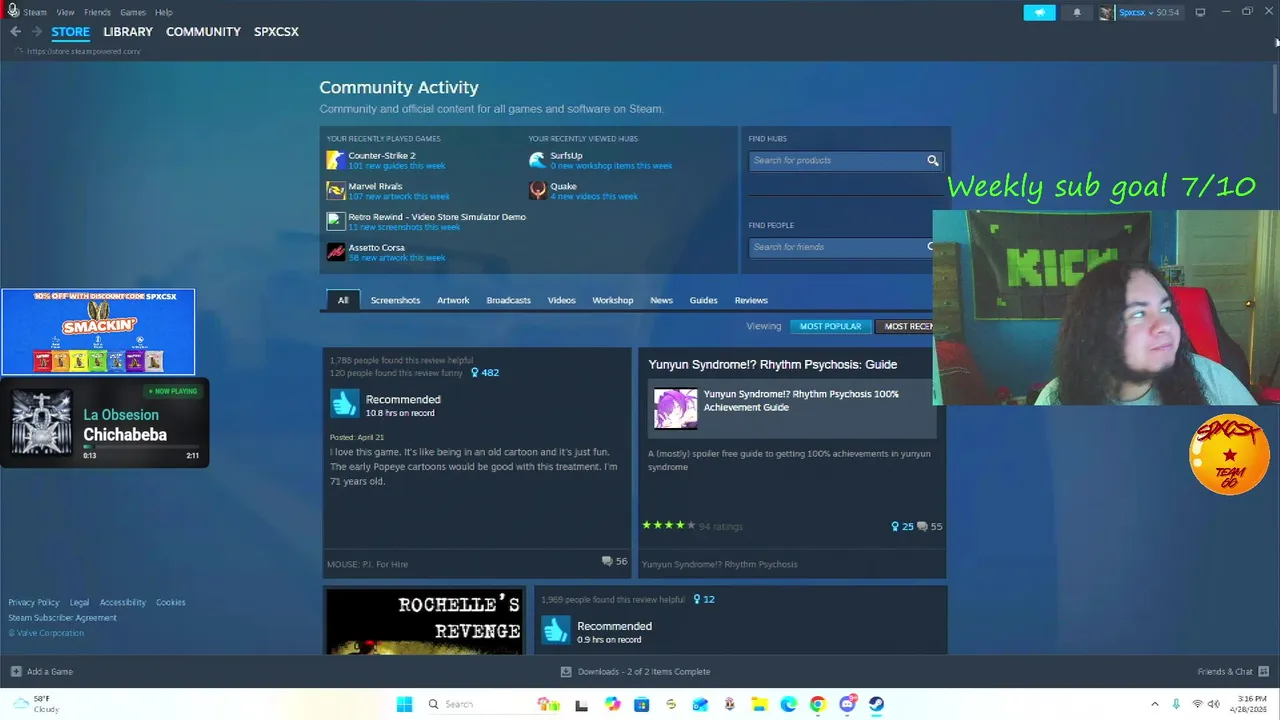The image size is (1280, 720).
Task: Go back with the left arrow
Action: [15, 32]
